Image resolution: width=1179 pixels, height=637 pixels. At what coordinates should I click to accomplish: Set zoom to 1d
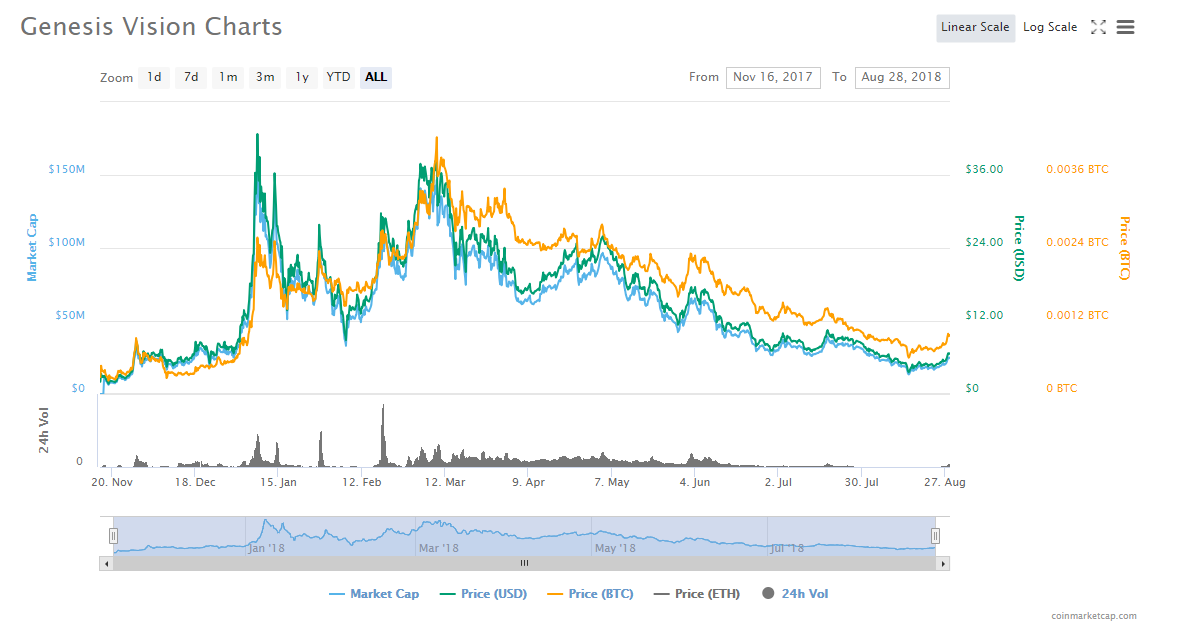coord(154,77)
